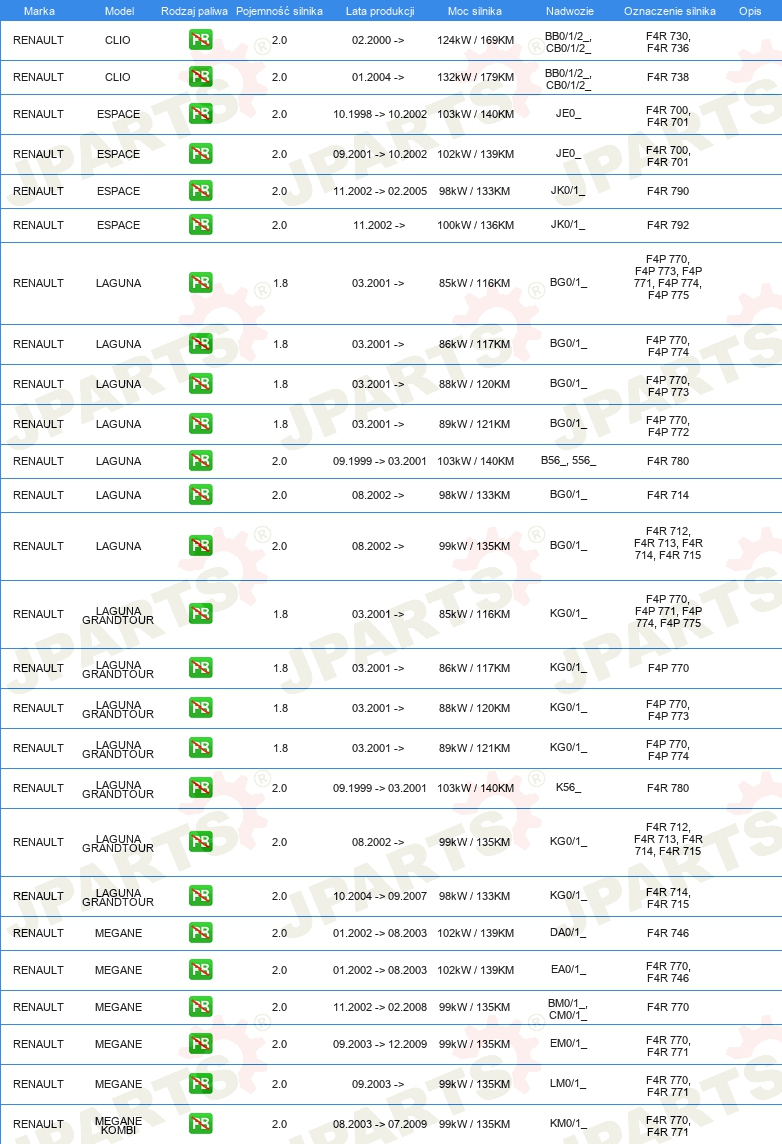Click the fuel icon in the LAGUNA BG0/1_ 99kW row
The image size is (782, 1144).
coord(201,546)
